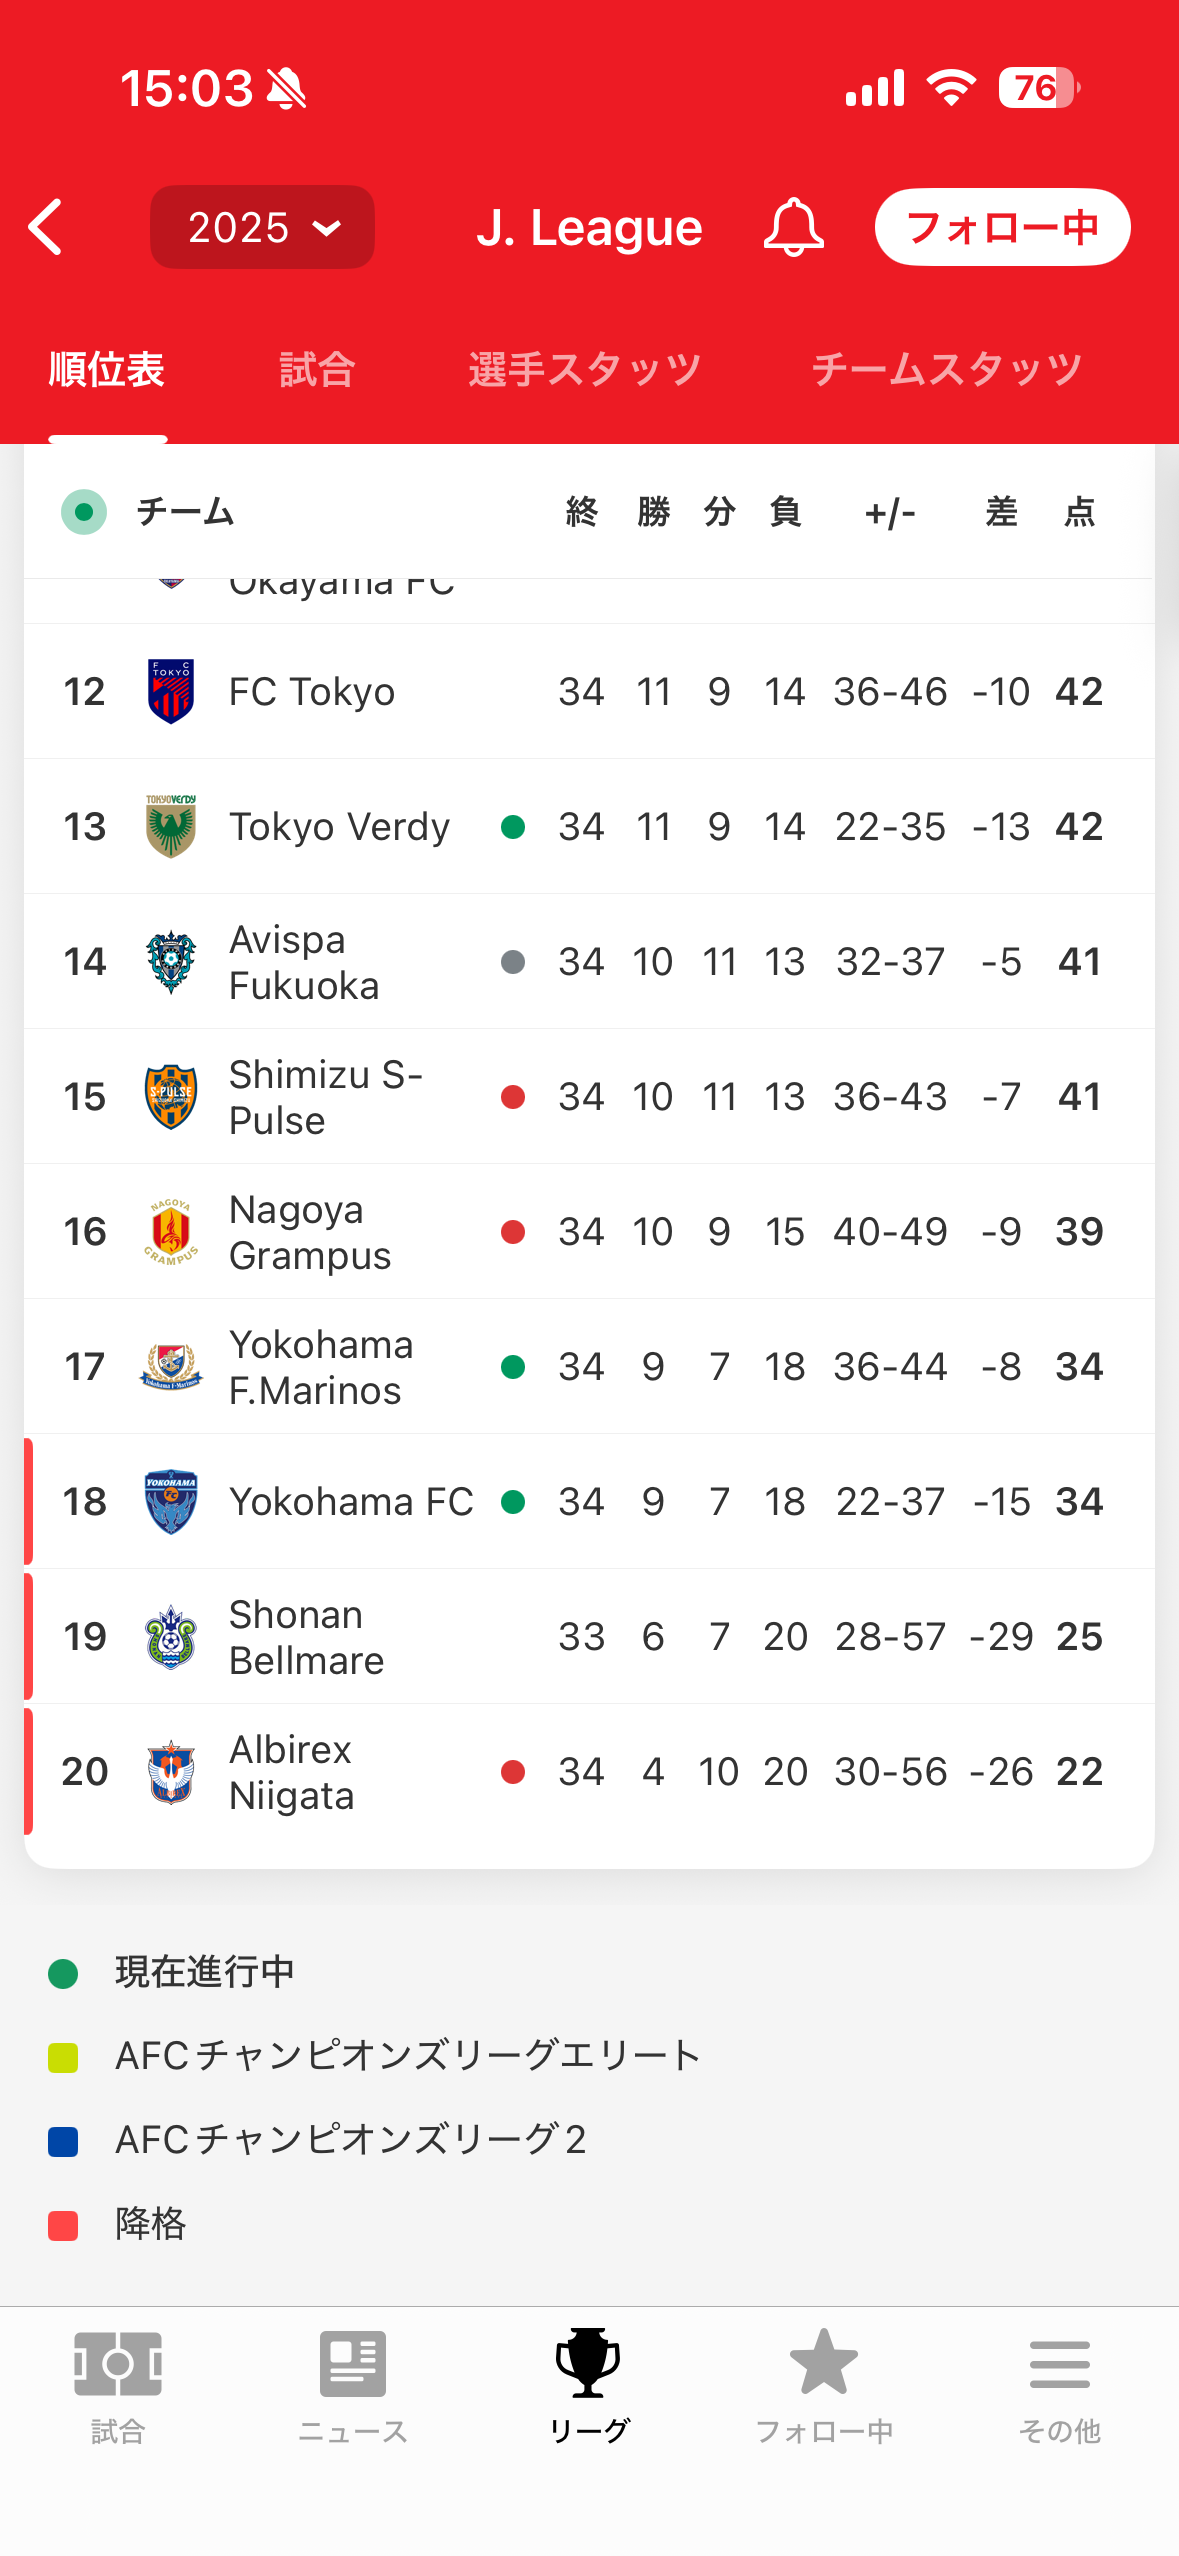Select Nagoya Grampus team name
The image size is (1179, 2556).
click(310, 1232)
